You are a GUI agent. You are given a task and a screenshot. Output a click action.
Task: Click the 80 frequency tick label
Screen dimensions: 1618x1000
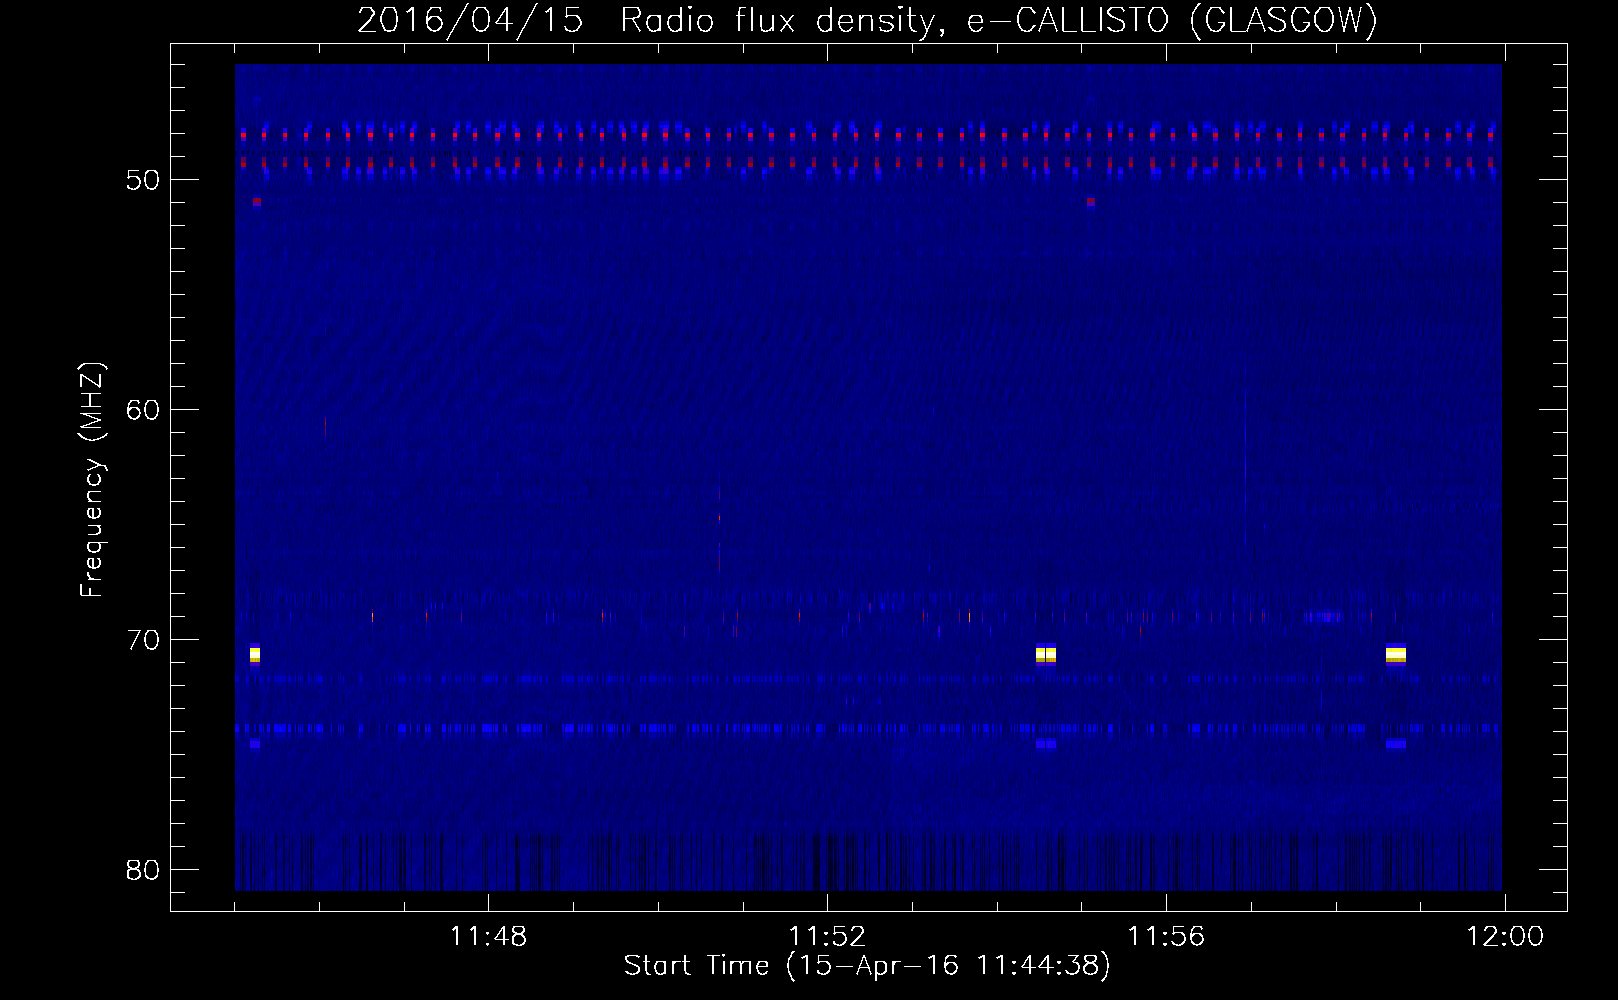pos(144,870)
